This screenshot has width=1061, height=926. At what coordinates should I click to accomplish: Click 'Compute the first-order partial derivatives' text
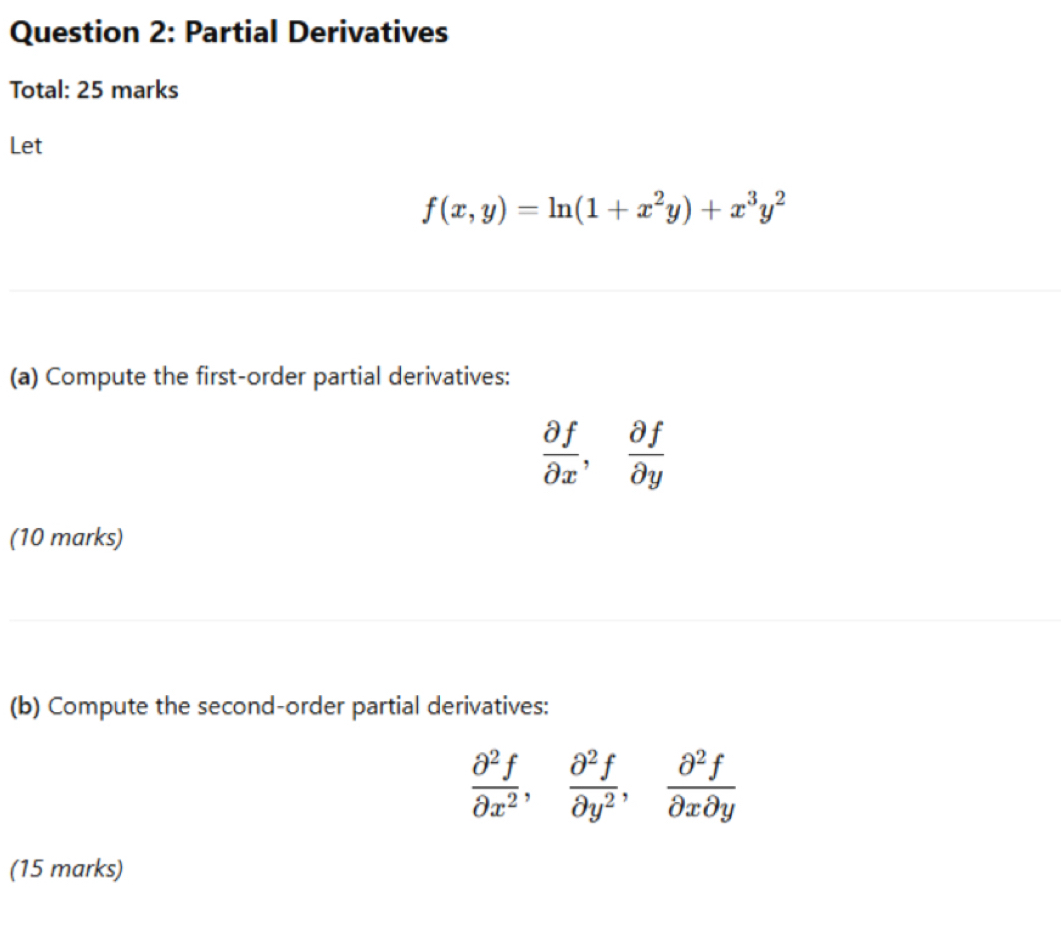click(277, 376)
